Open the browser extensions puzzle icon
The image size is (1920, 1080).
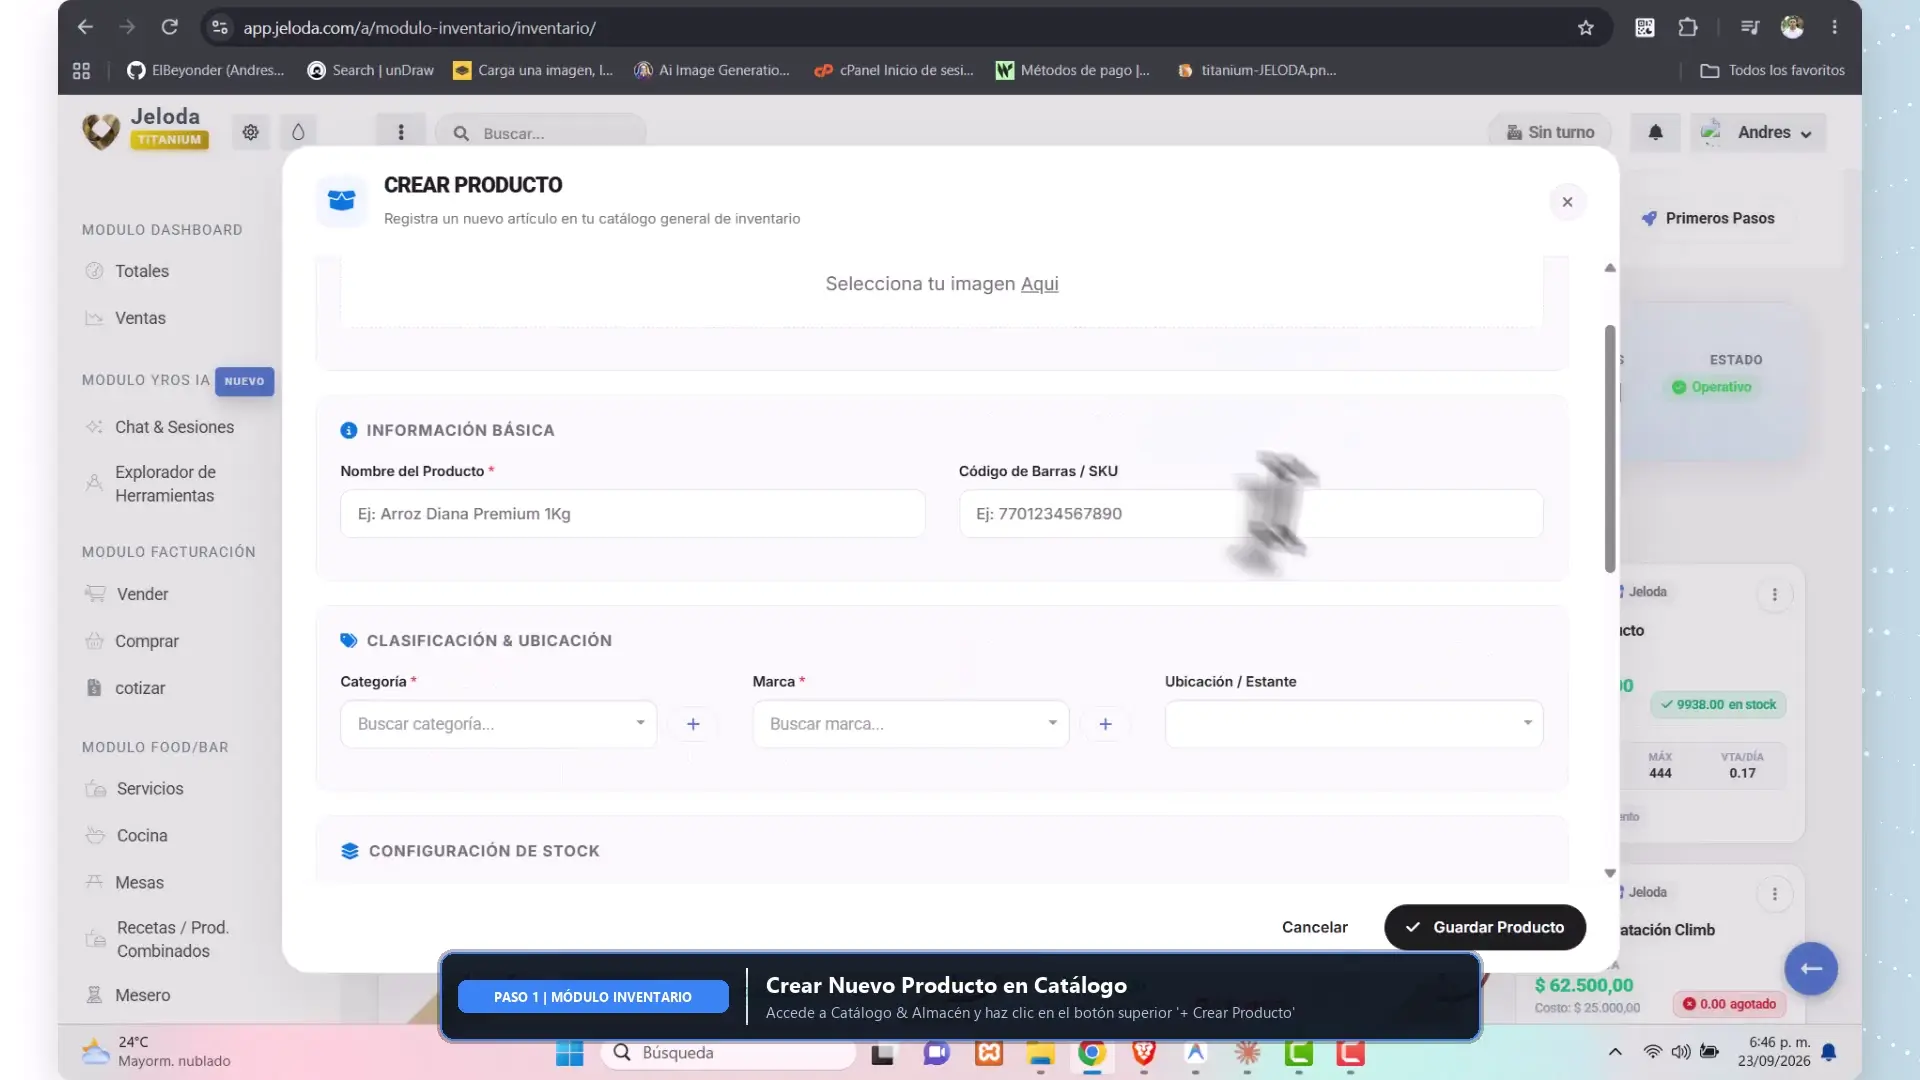click(x=1688, y=28)
